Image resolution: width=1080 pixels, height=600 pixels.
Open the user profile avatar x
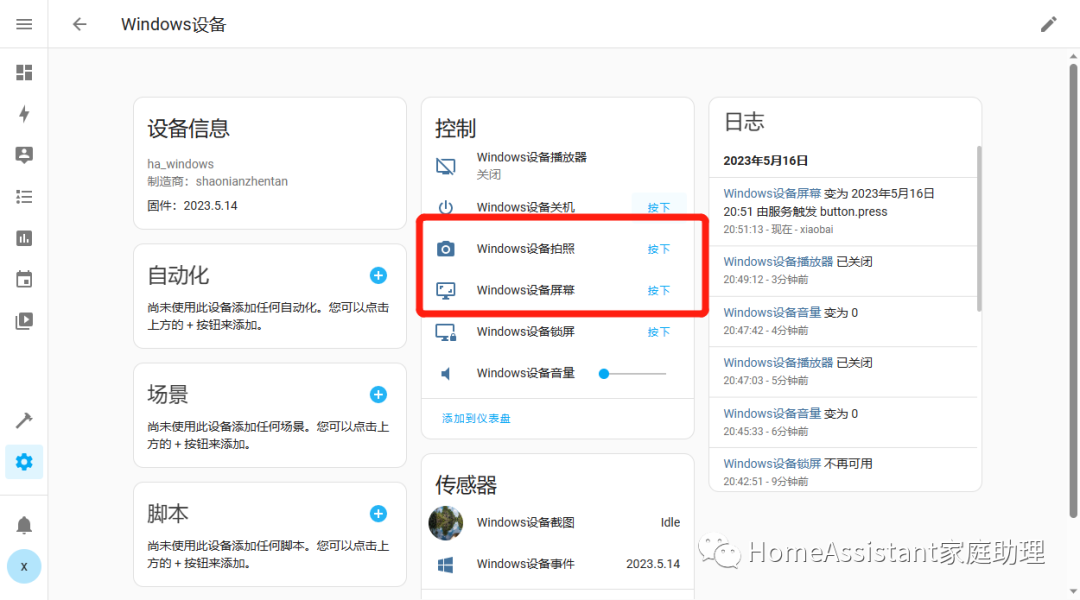pos(24,566)
